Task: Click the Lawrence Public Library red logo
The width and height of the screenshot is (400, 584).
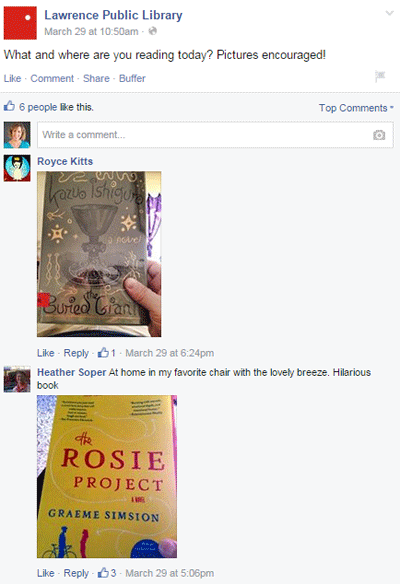Action: (20, 23)
